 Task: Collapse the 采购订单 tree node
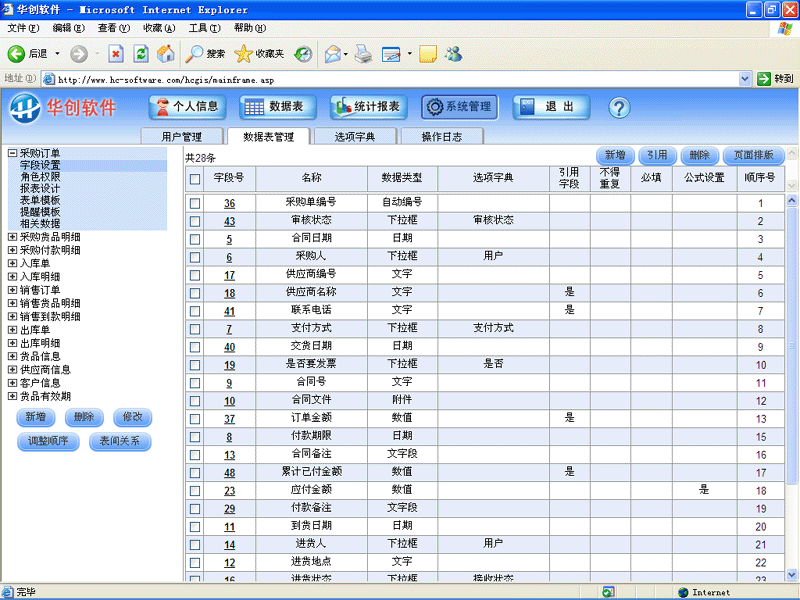pyautogui.click(x=12, y=153)
